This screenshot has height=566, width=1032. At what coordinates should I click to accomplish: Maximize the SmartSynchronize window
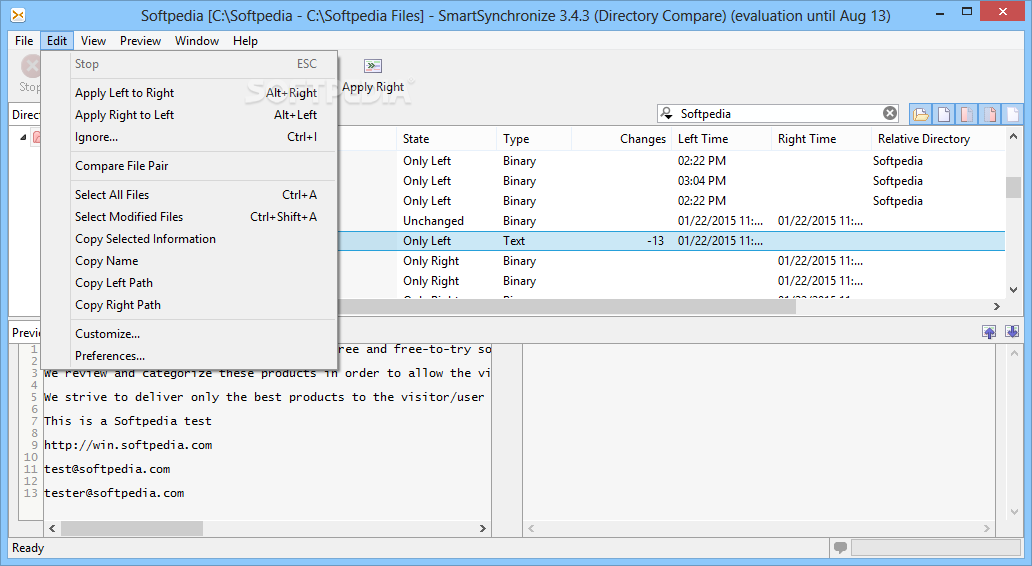pos(967,11)
